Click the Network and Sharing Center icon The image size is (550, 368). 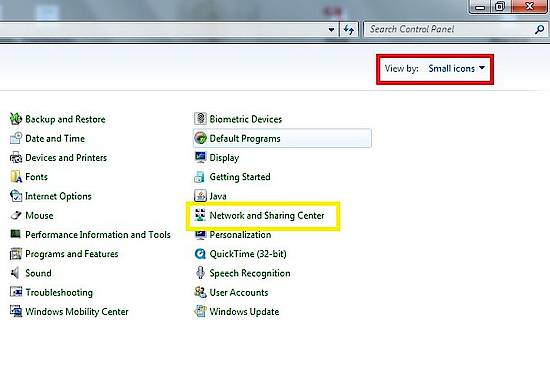(x=200, y=215)
